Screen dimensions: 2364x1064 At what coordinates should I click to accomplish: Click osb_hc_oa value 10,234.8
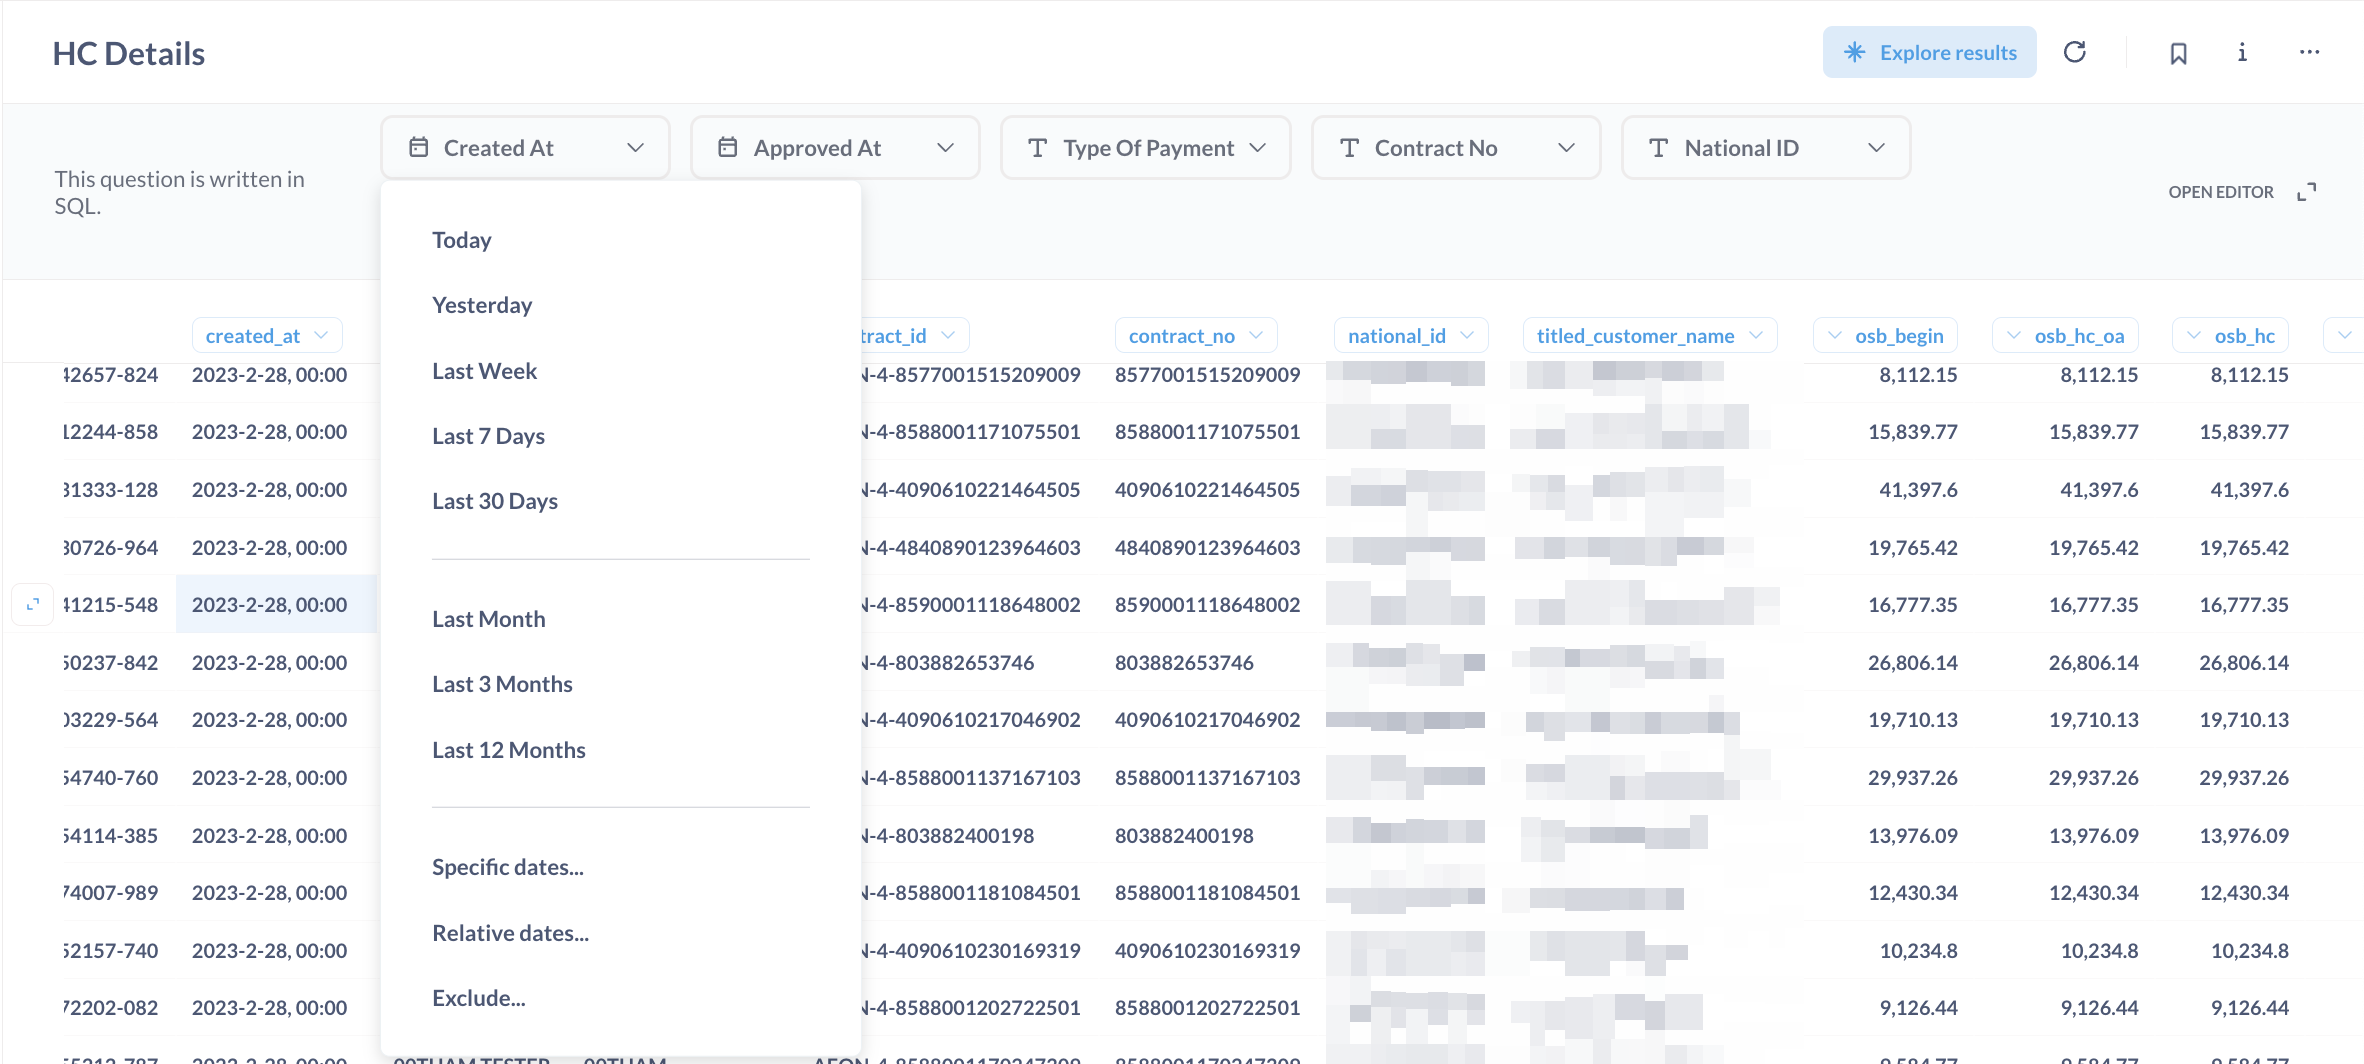pos(2099,951)
